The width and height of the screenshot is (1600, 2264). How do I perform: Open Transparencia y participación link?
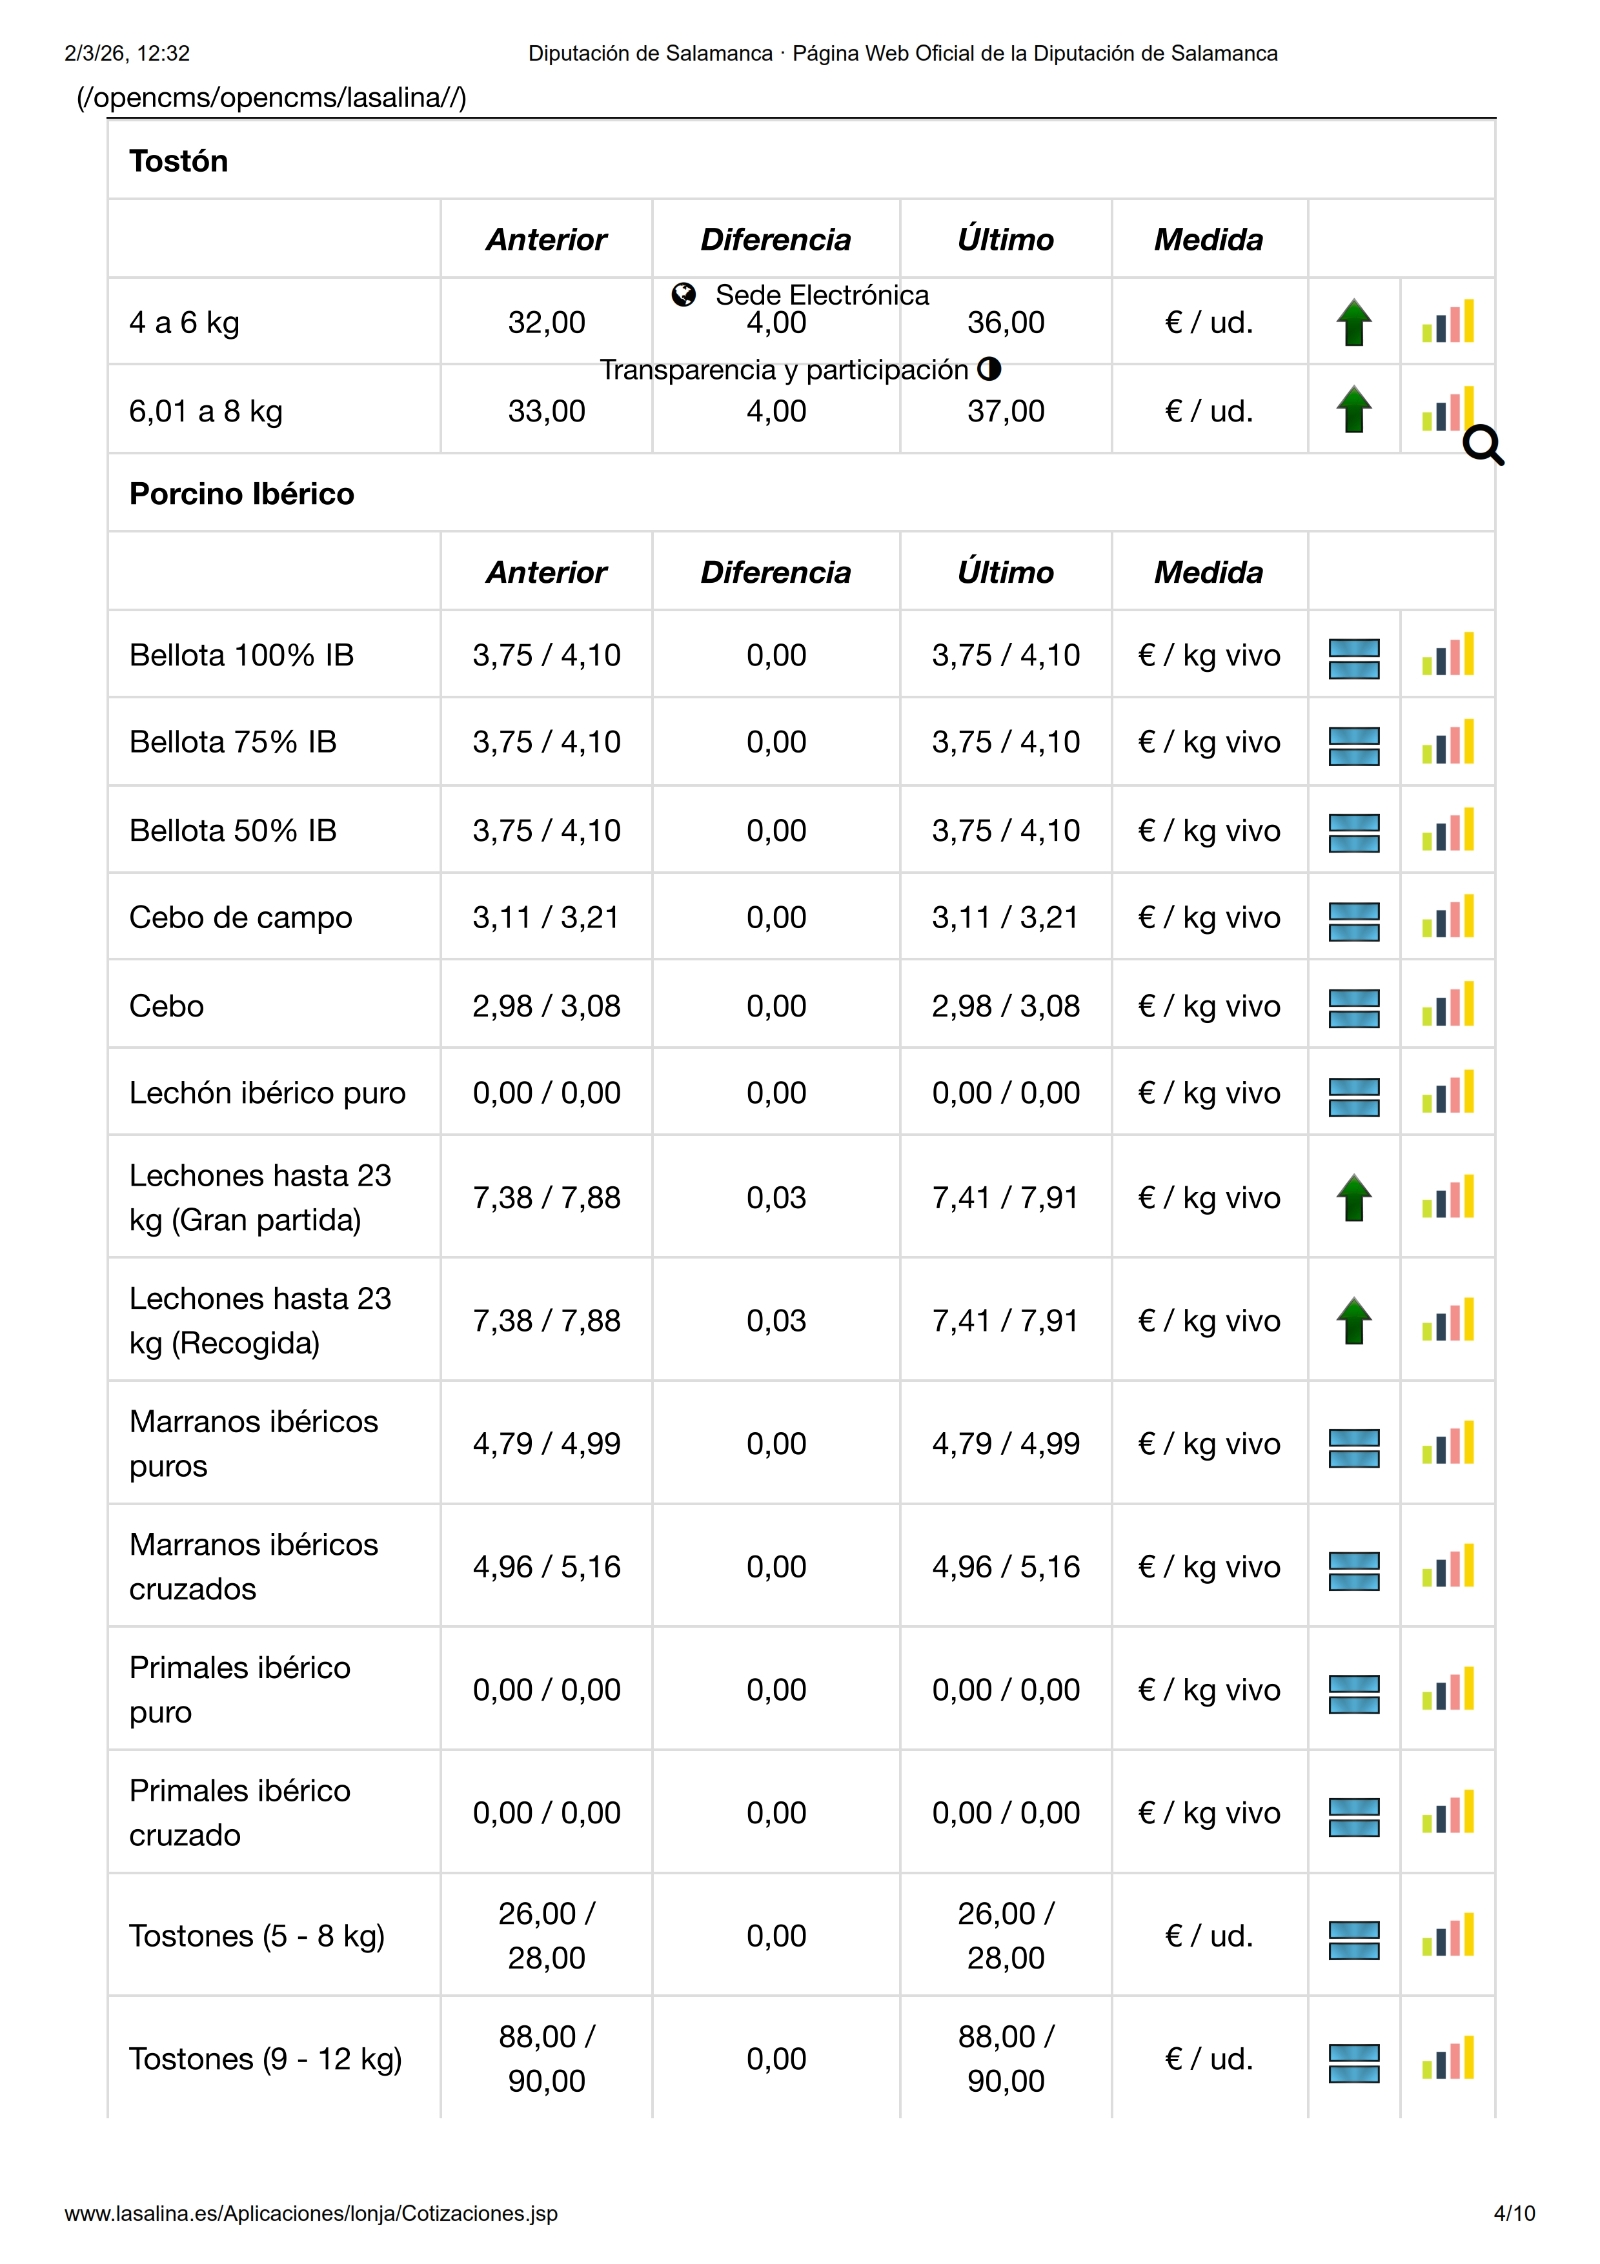point(784,370)
